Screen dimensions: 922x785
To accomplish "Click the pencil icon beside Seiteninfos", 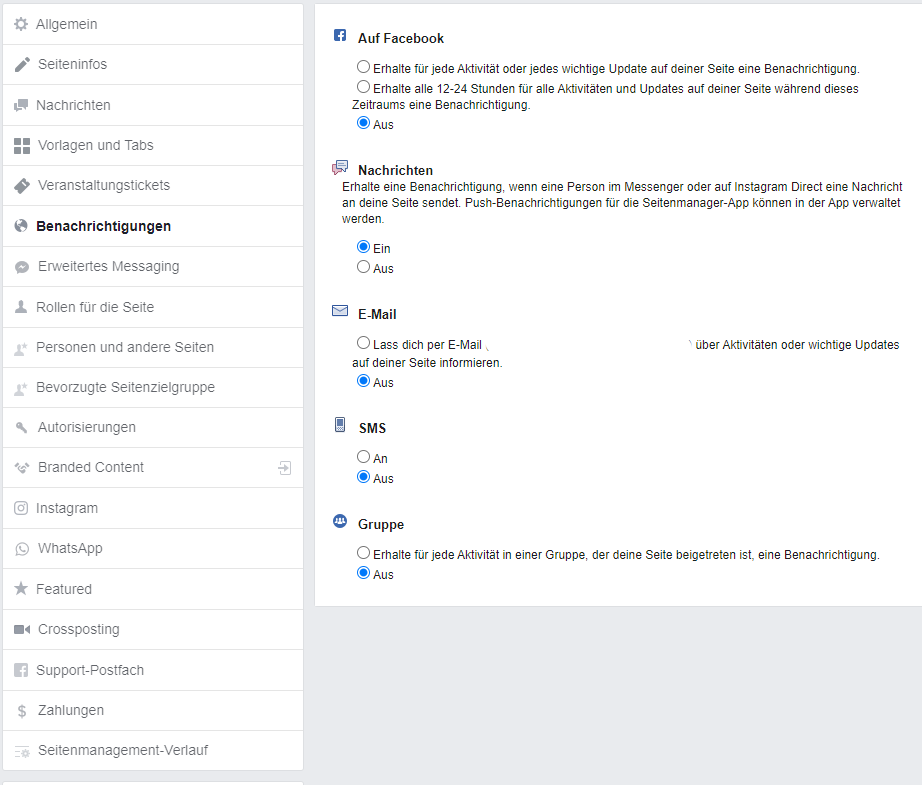I will pyautogui.click(x=22, y=64).
